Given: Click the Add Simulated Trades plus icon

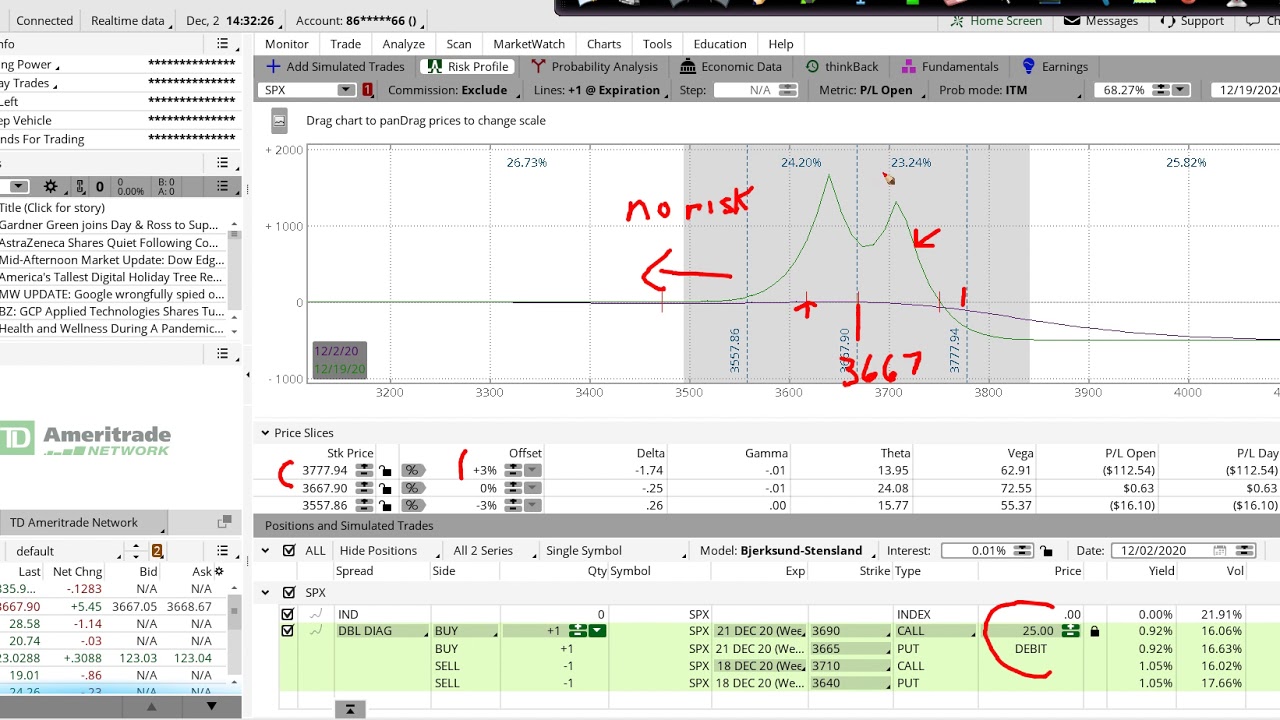Looking at the screenshot, I should pos(273,66).
